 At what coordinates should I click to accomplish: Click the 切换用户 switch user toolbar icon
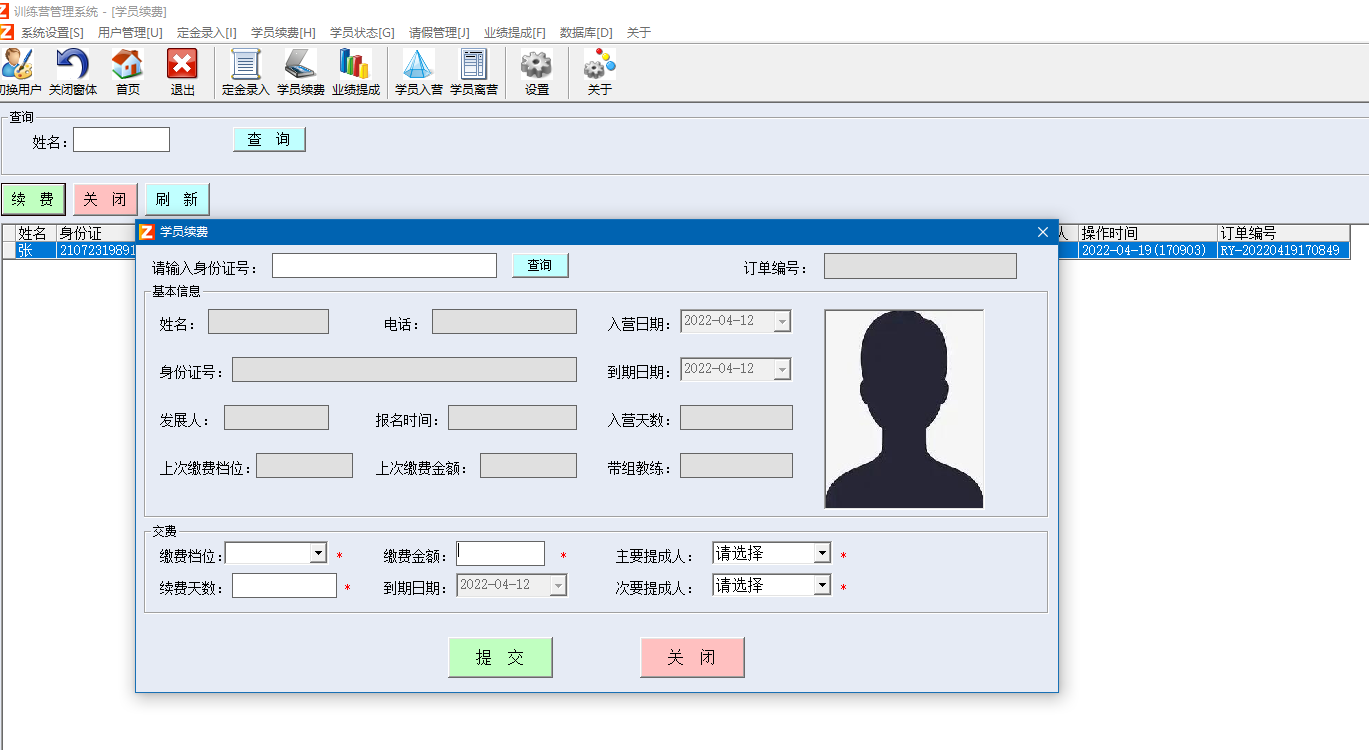(x=19, y=72)
